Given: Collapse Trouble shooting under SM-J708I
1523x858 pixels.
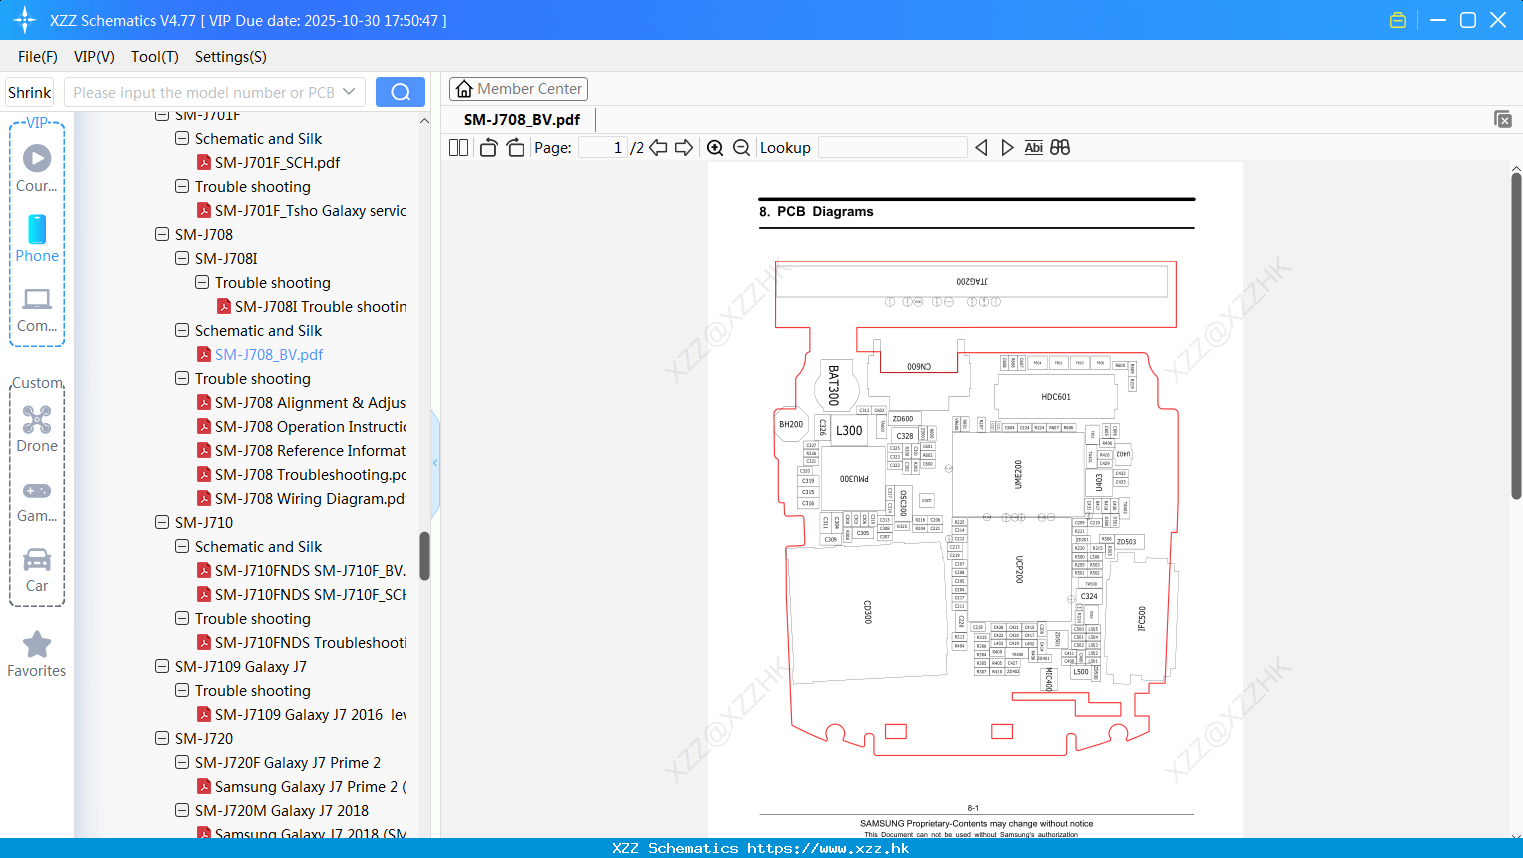Looking at the screenshot, I should point(202,282).
